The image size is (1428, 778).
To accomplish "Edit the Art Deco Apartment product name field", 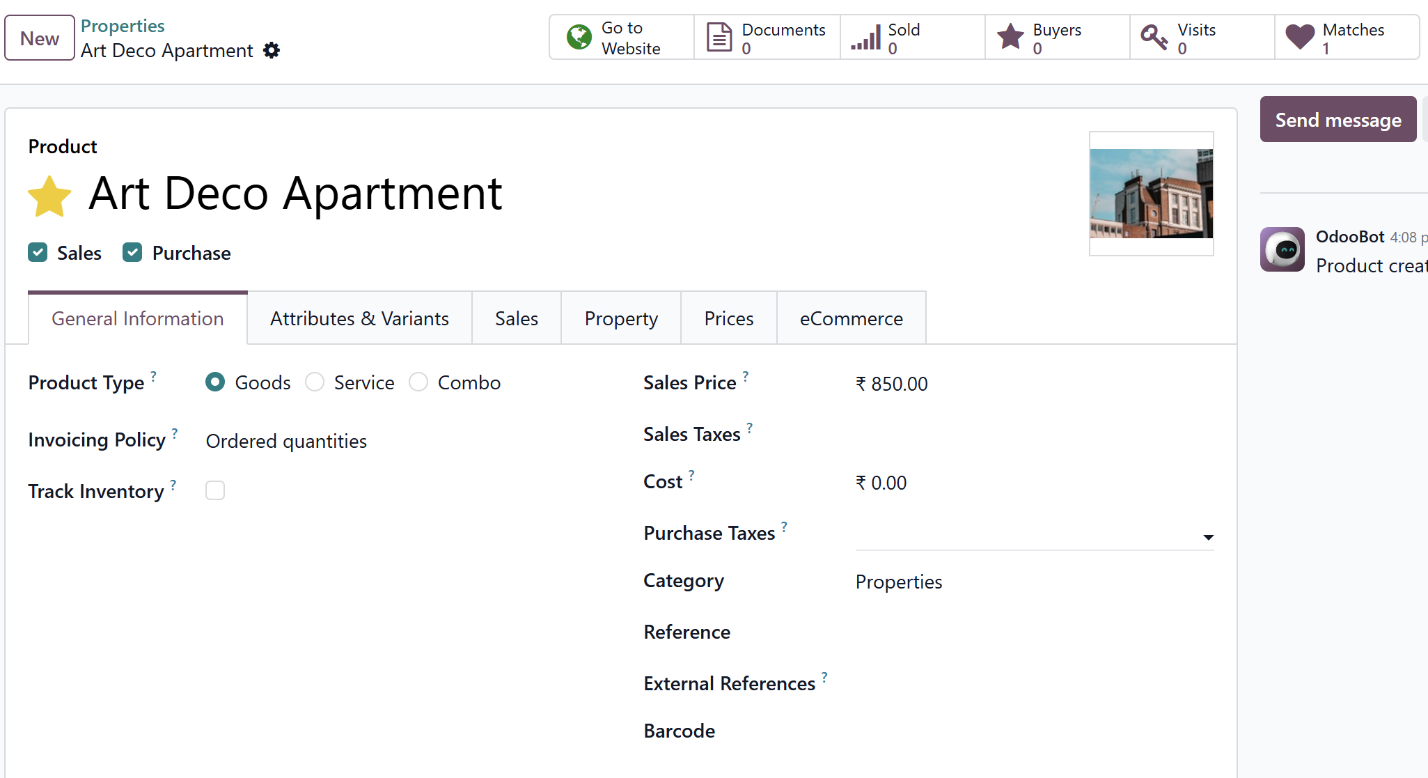I will click(296, 193).
